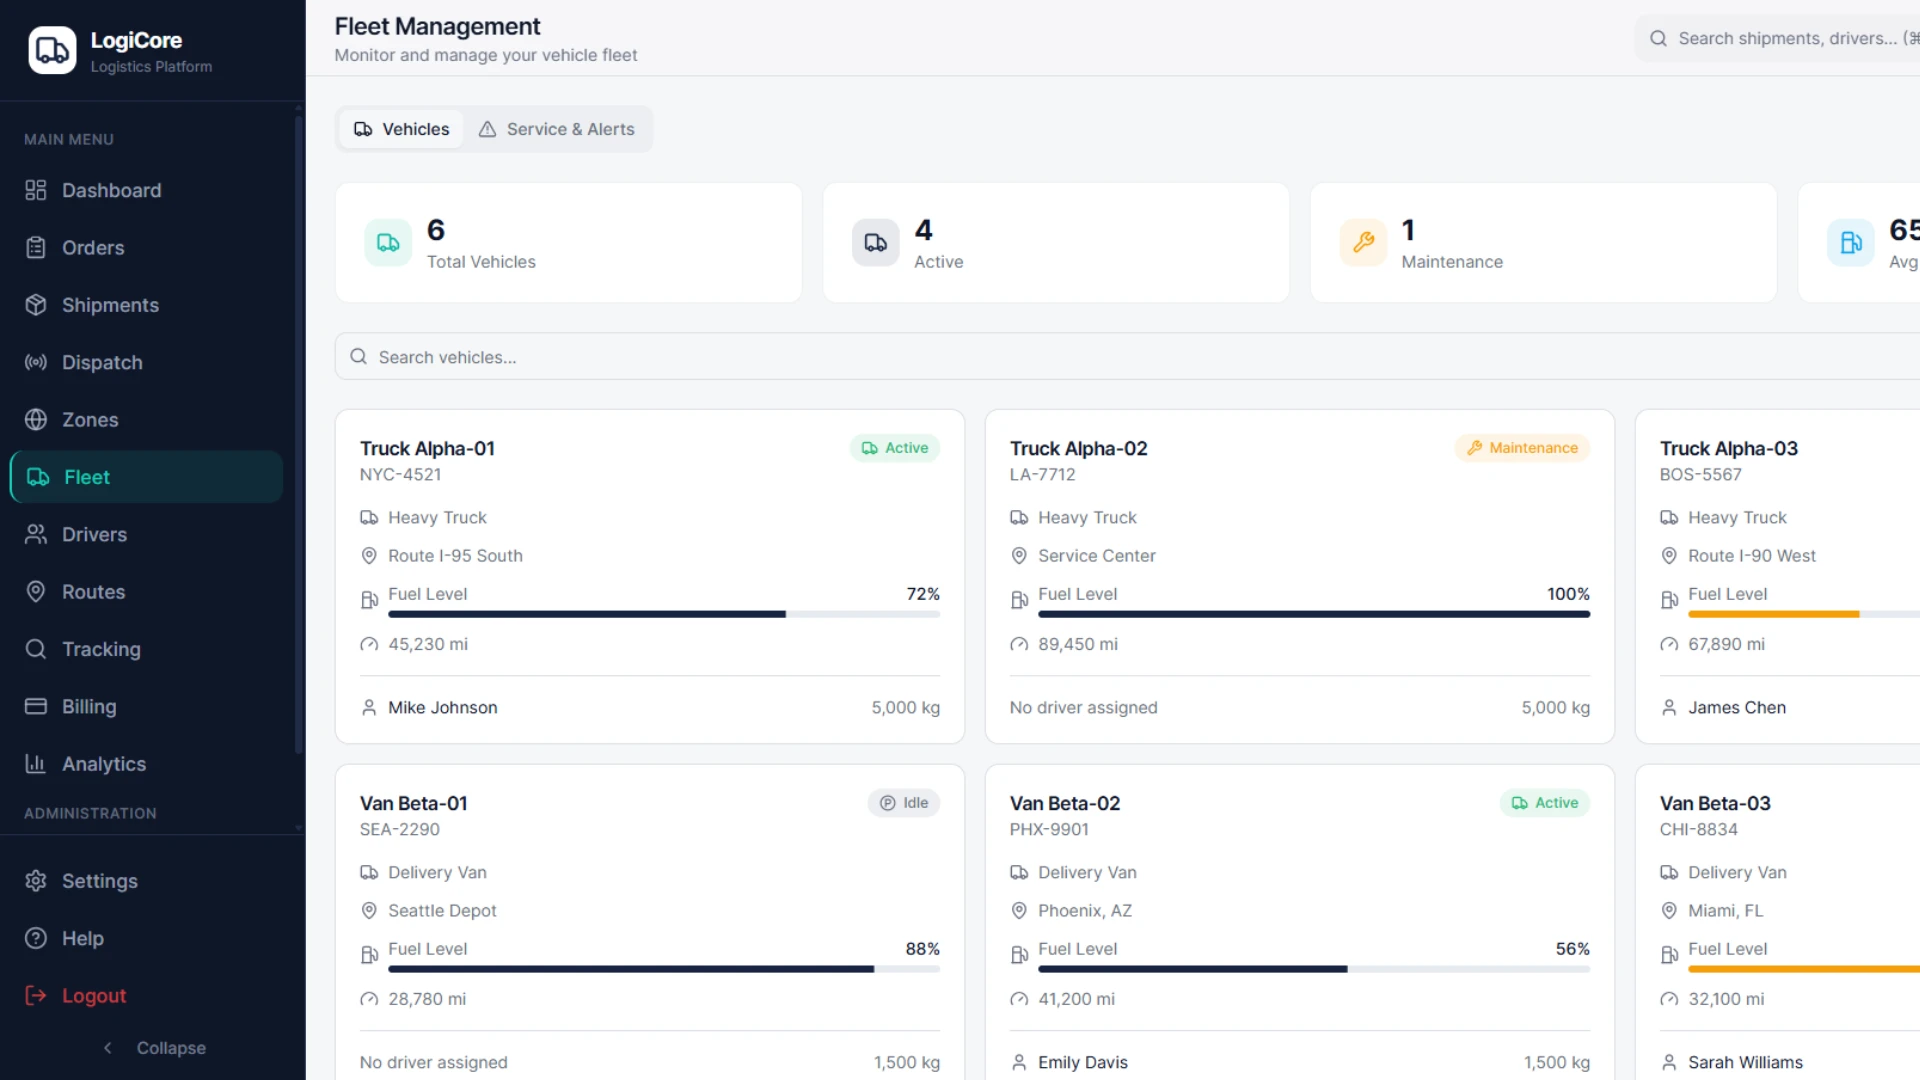
Task: Click search icon in top search bar
Action: point(1658,38)
